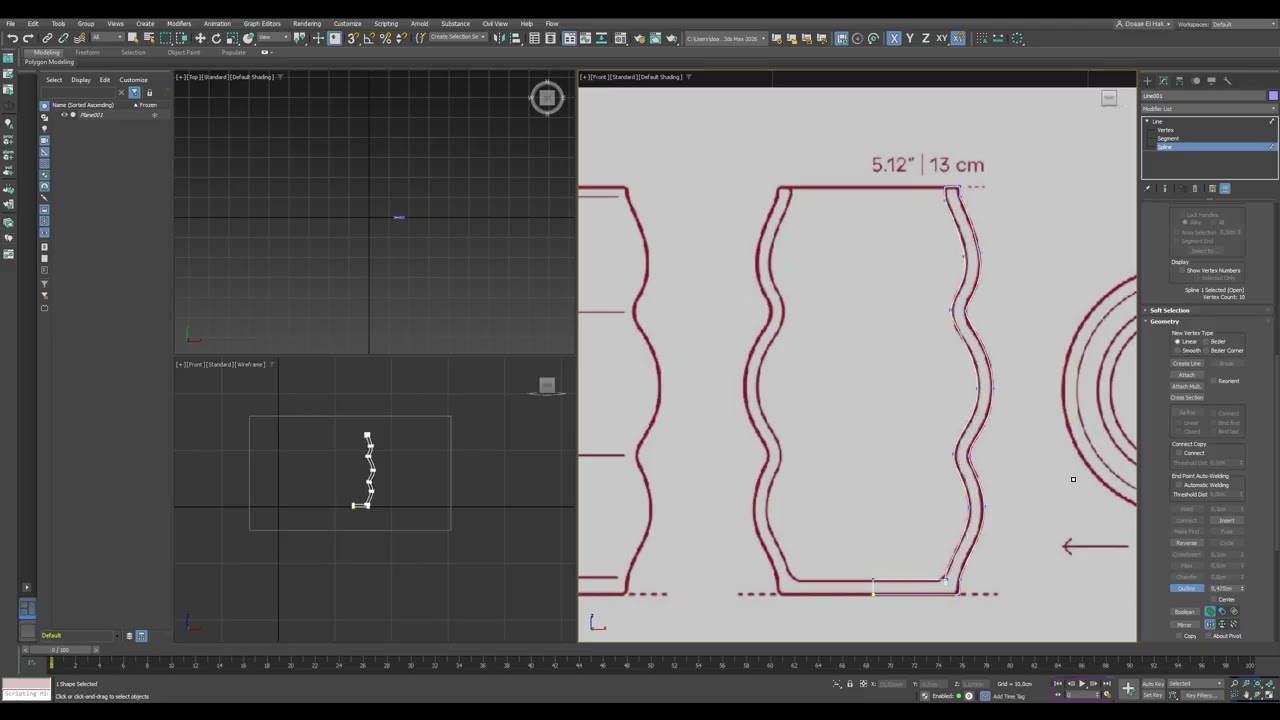
Task: Click the Configure Modifier Sets icon
Action: 1212,188
